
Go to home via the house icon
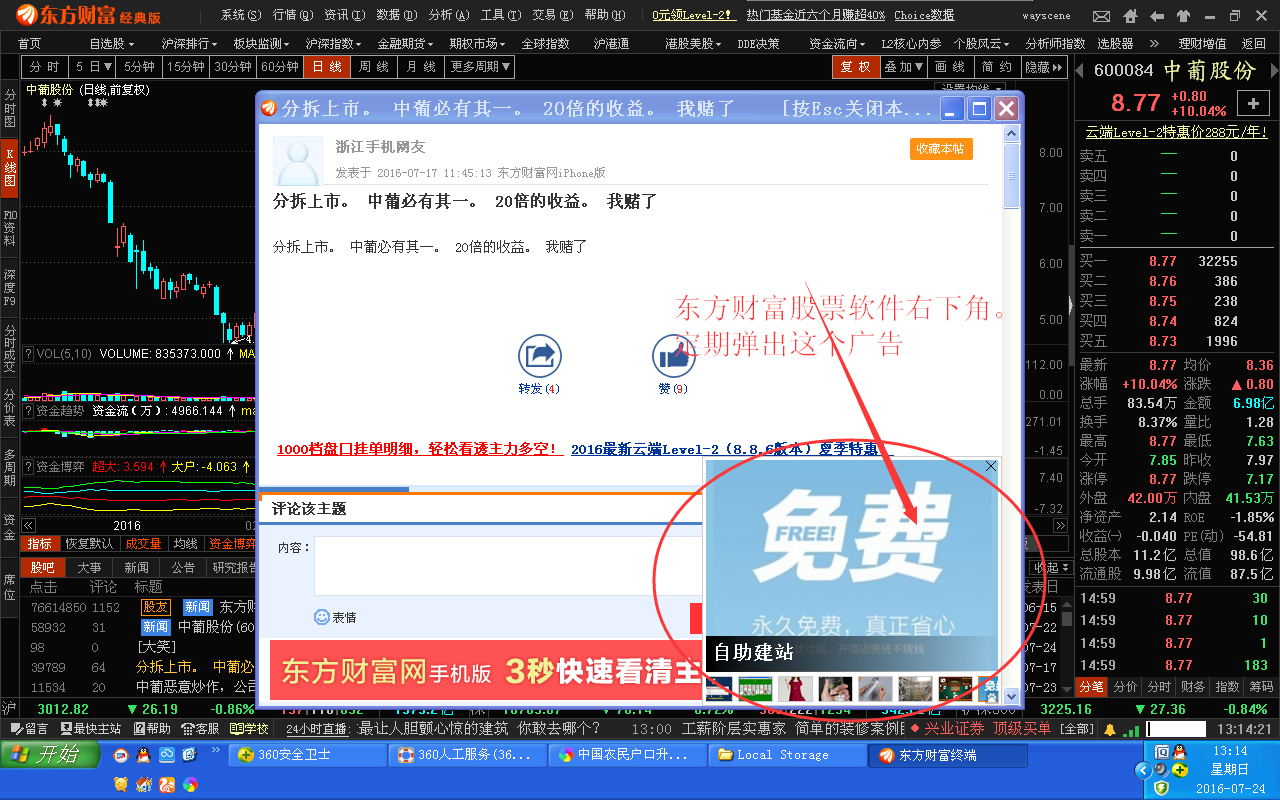1129,17
